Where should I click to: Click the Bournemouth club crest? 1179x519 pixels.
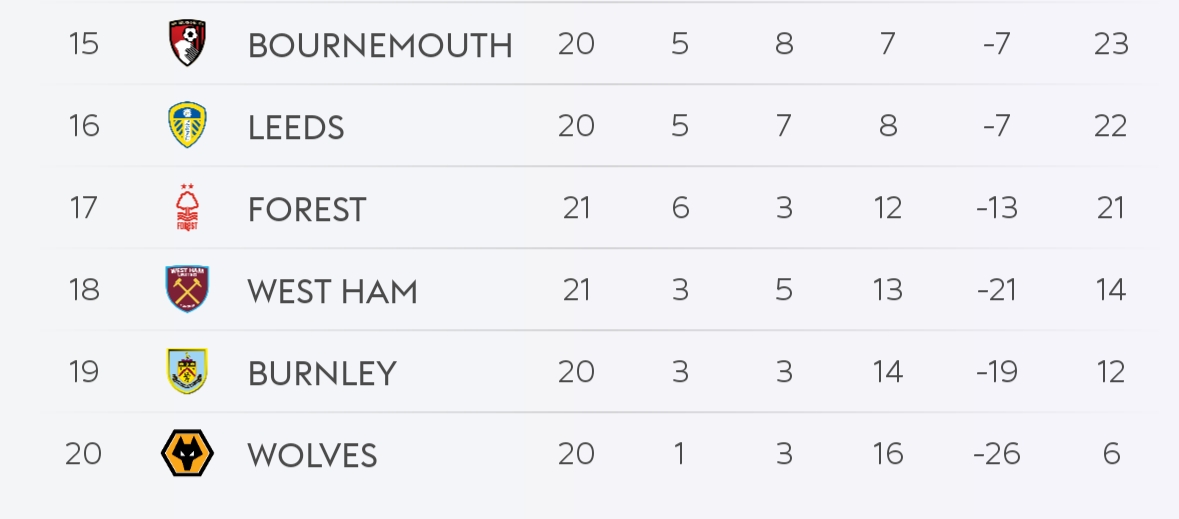(x=187, y=44)
